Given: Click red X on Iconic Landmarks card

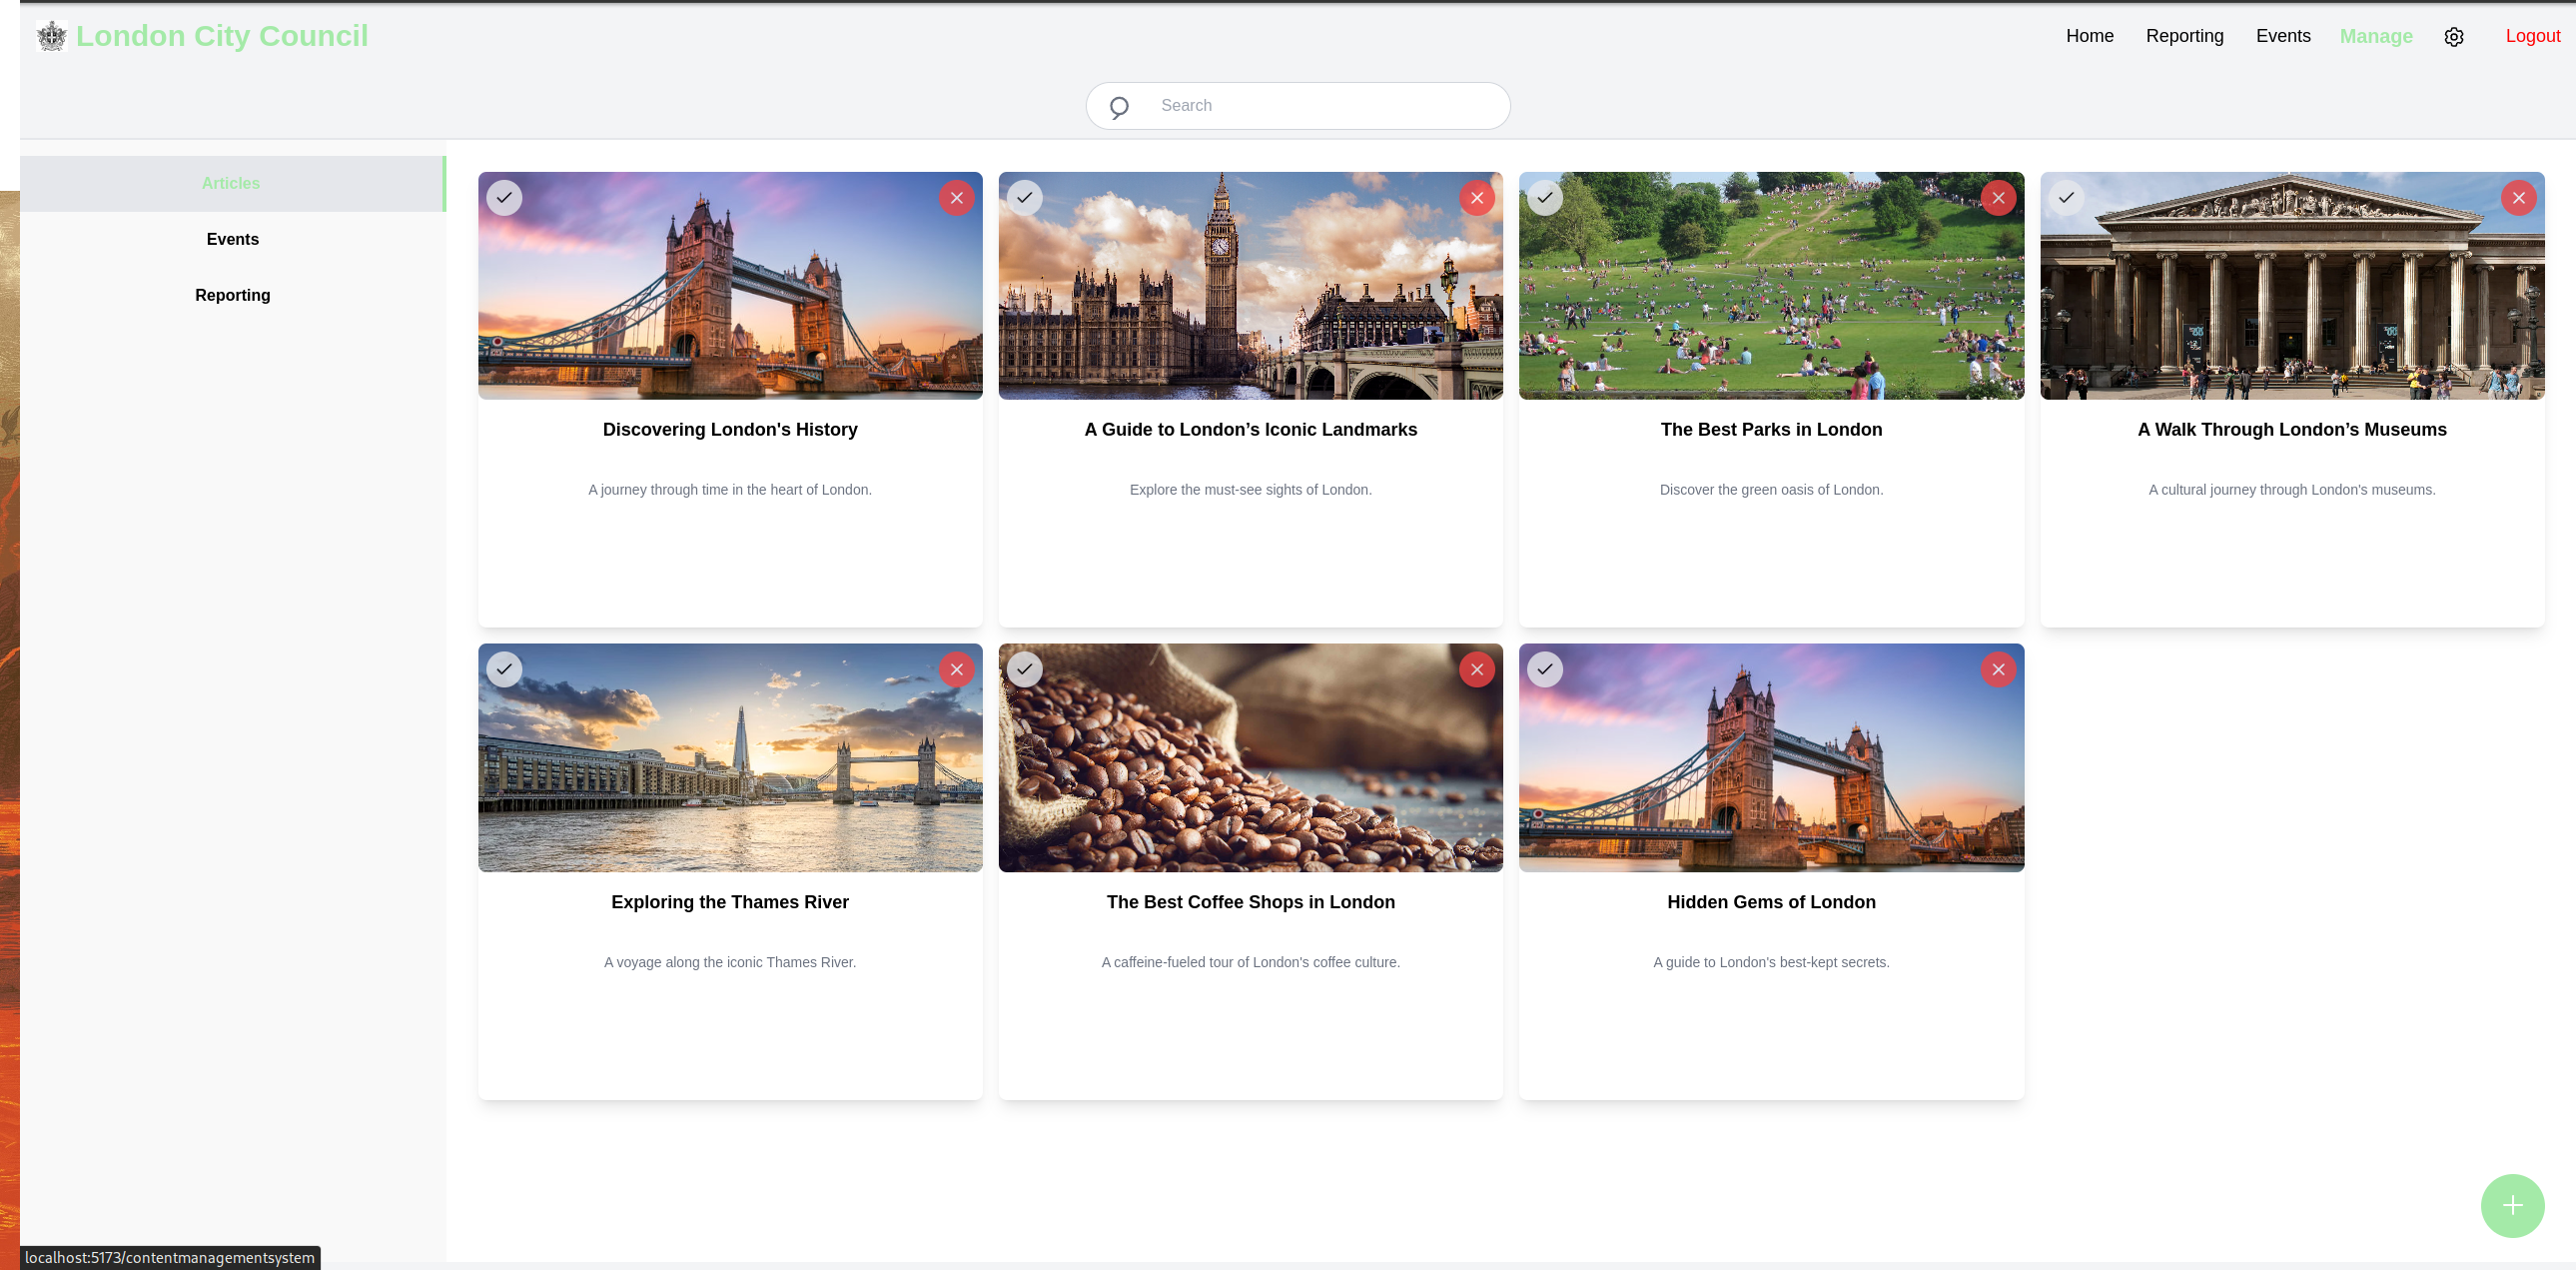Looking at the screenshot, I should [x=1476, y=198].
